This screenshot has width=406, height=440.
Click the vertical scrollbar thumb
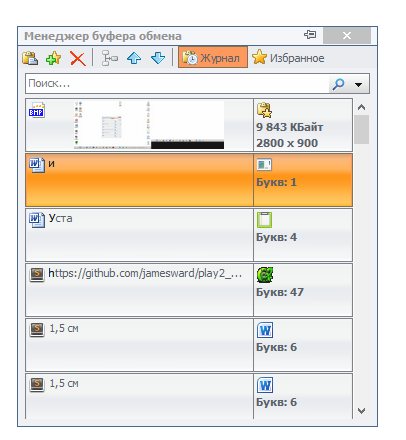coord(361,129)
